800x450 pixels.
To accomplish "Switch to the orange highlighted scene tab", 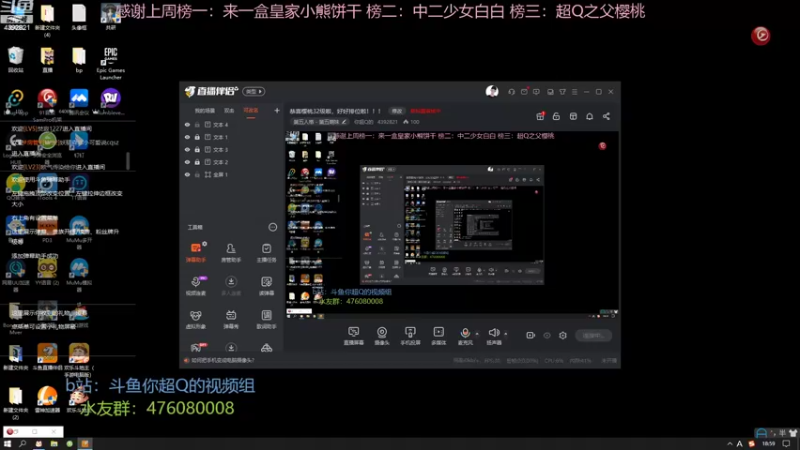I will pyautogui.click(x=251, y=111).
